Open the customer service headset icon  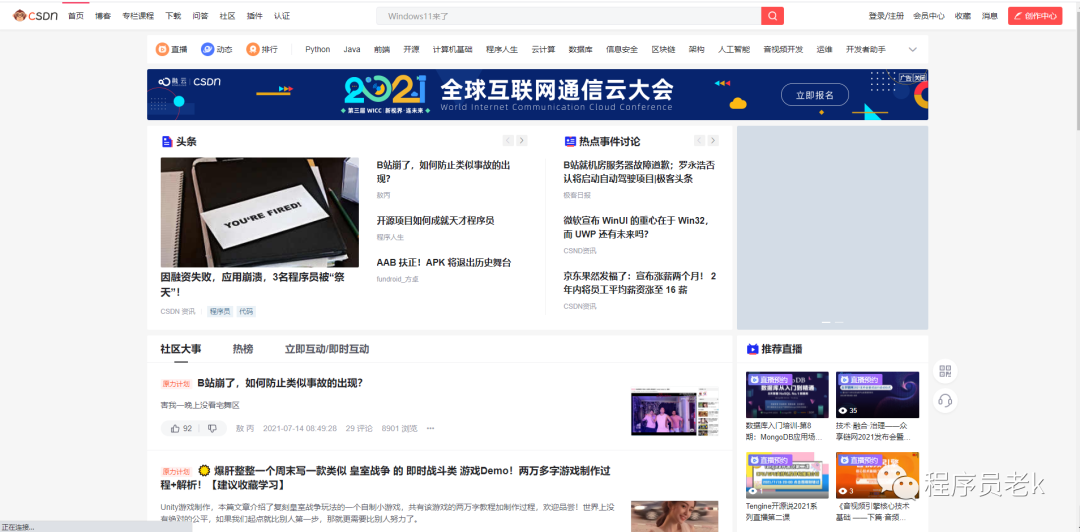[x=945, y=400]
